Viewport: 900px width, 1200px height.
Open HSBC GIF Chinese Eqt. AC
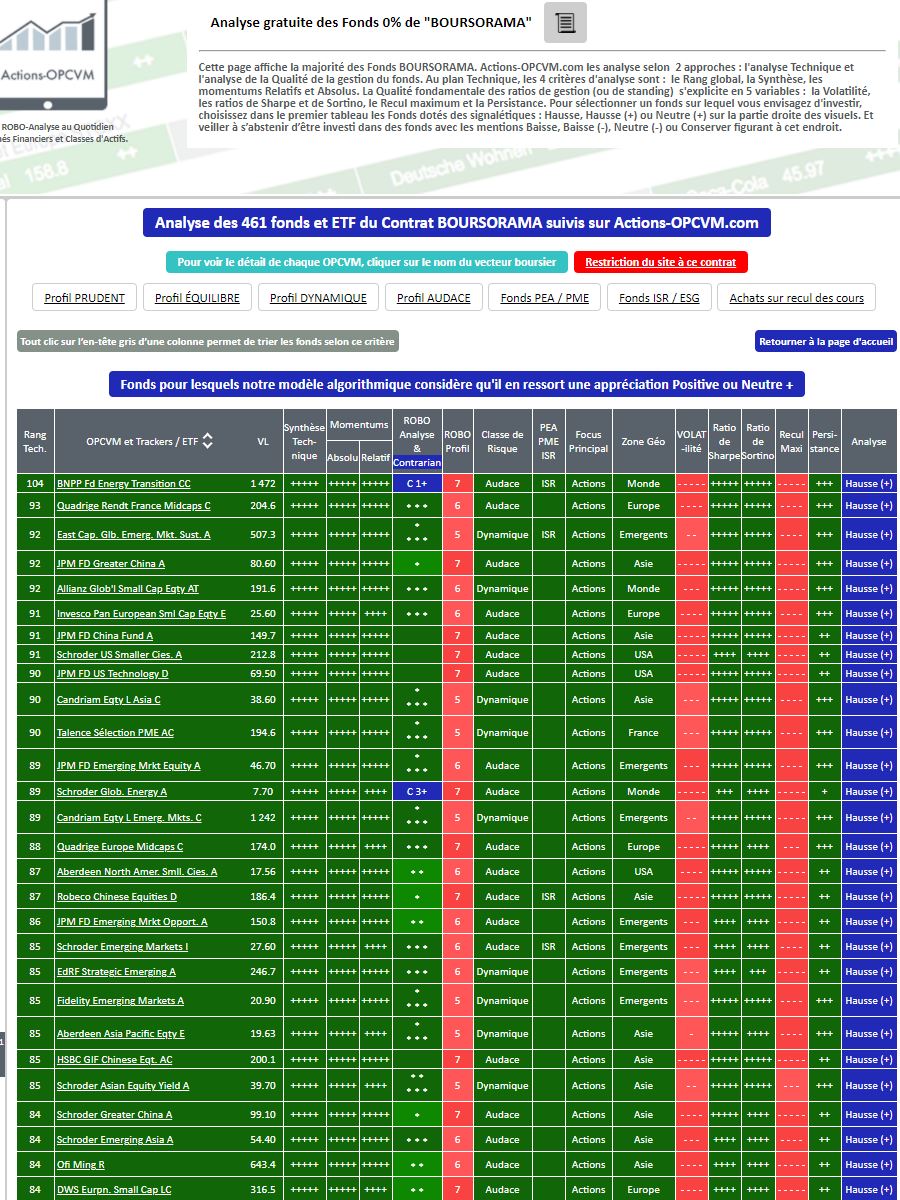point(114,1060)
